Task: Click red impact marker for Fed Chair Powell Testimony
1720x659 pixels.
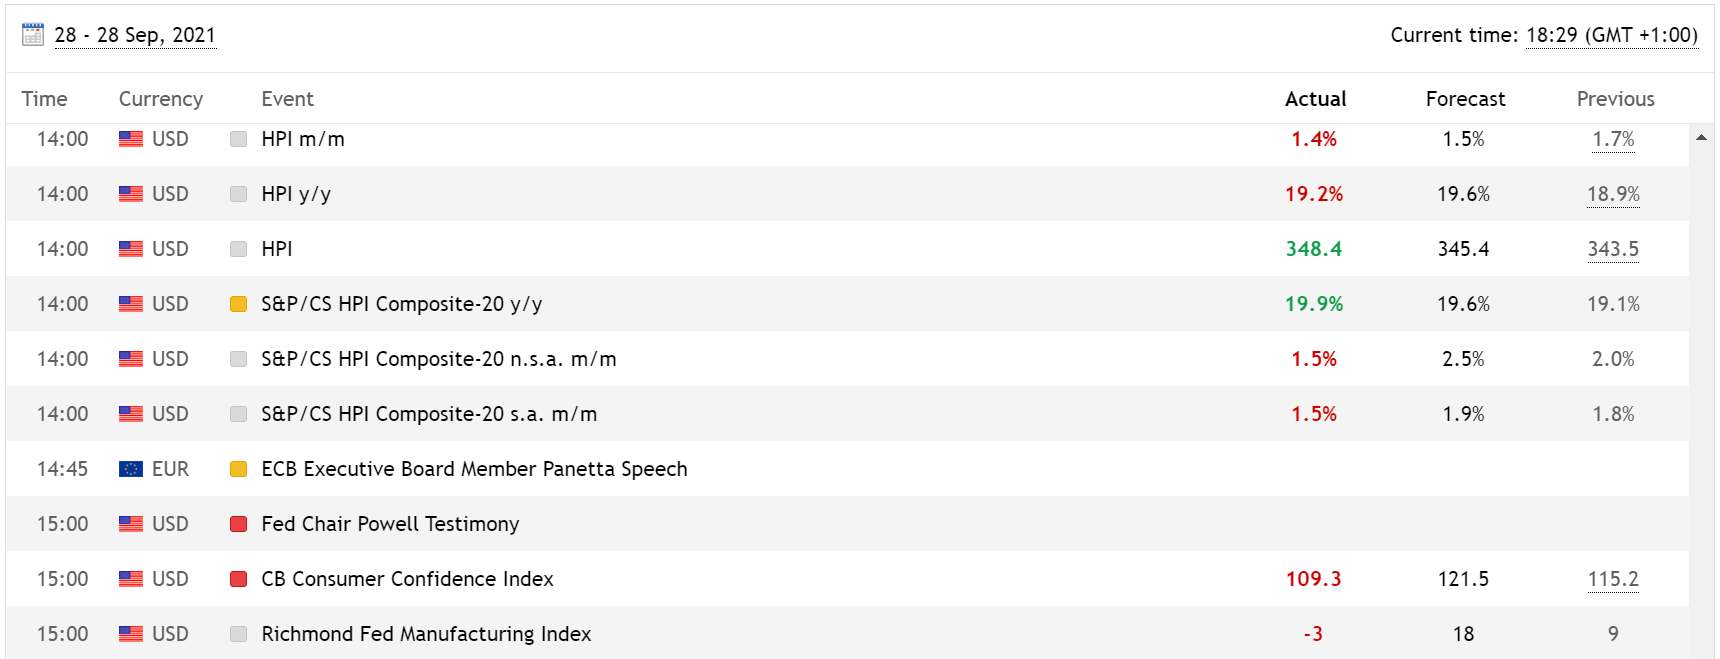Action: pos(238,524)
